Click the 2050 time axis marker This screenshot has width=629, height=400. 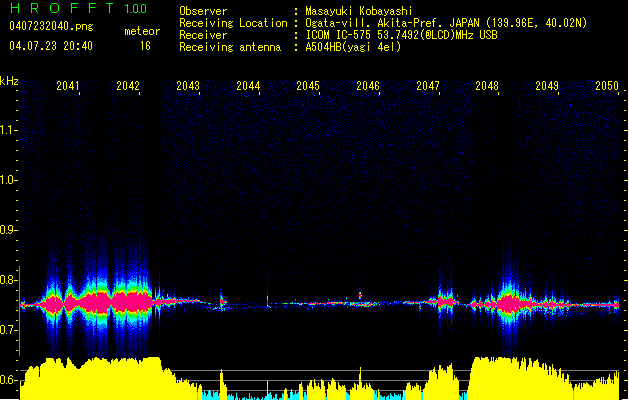pyautogui.click(x=607, y=86)
